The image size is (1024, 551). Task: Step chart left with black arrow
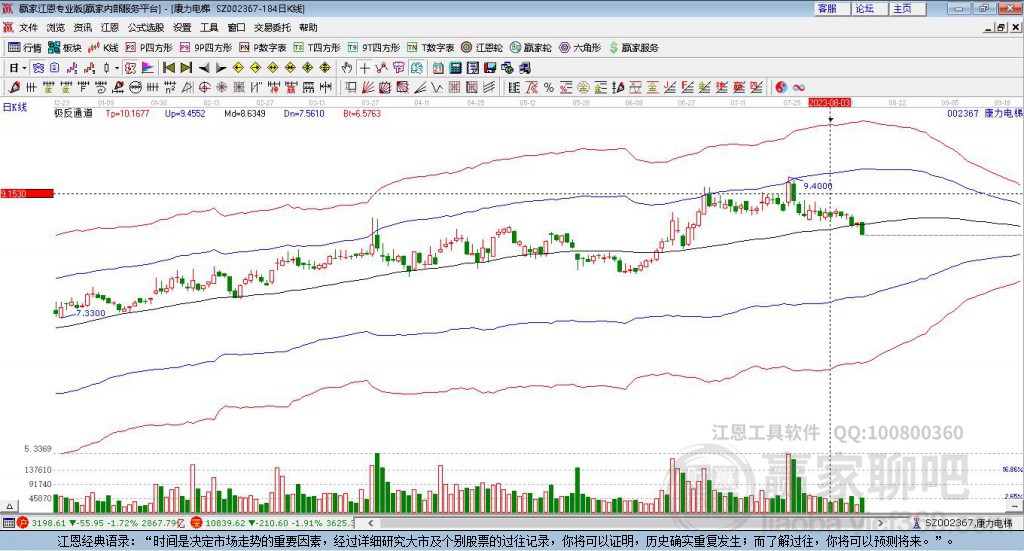(x=204, y=68)
